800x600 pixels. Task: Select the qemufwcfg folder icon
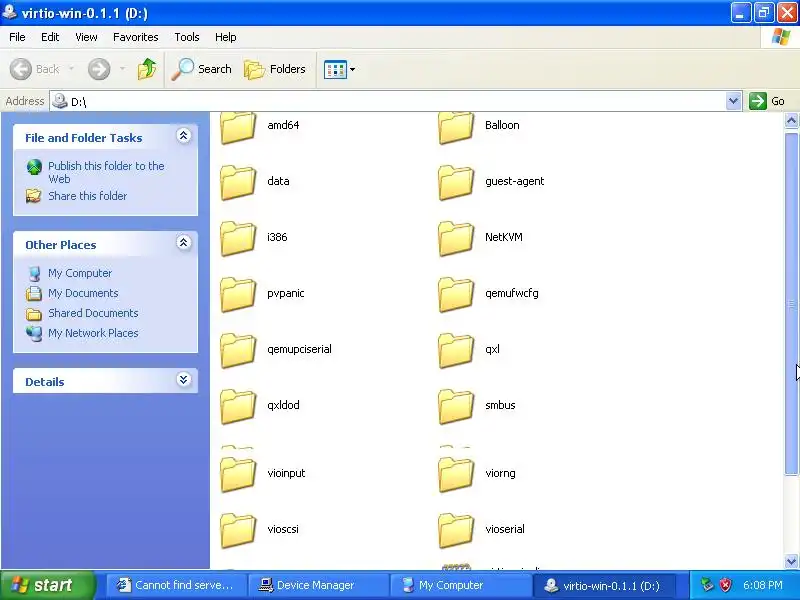[x=456, y=294]
